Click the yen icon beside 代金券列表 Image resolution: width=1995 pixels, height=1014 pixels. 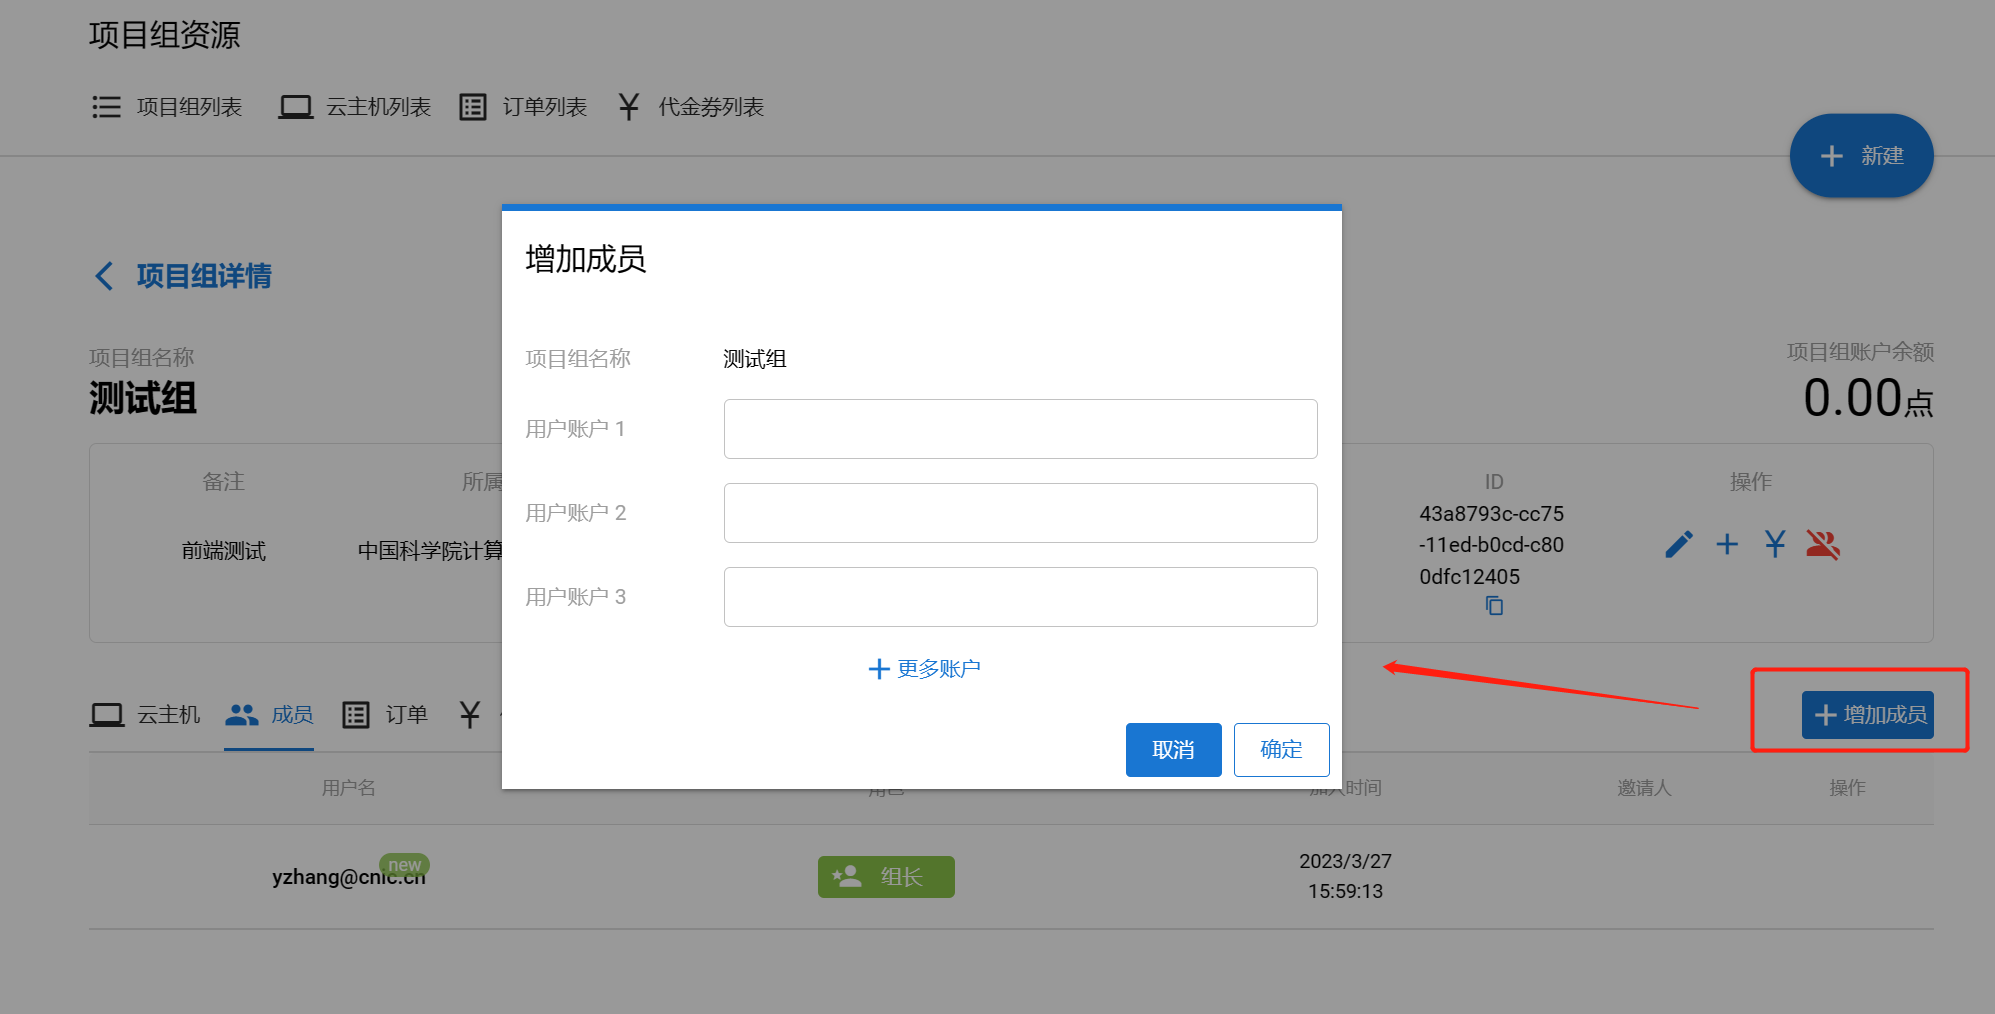[629, 107]
